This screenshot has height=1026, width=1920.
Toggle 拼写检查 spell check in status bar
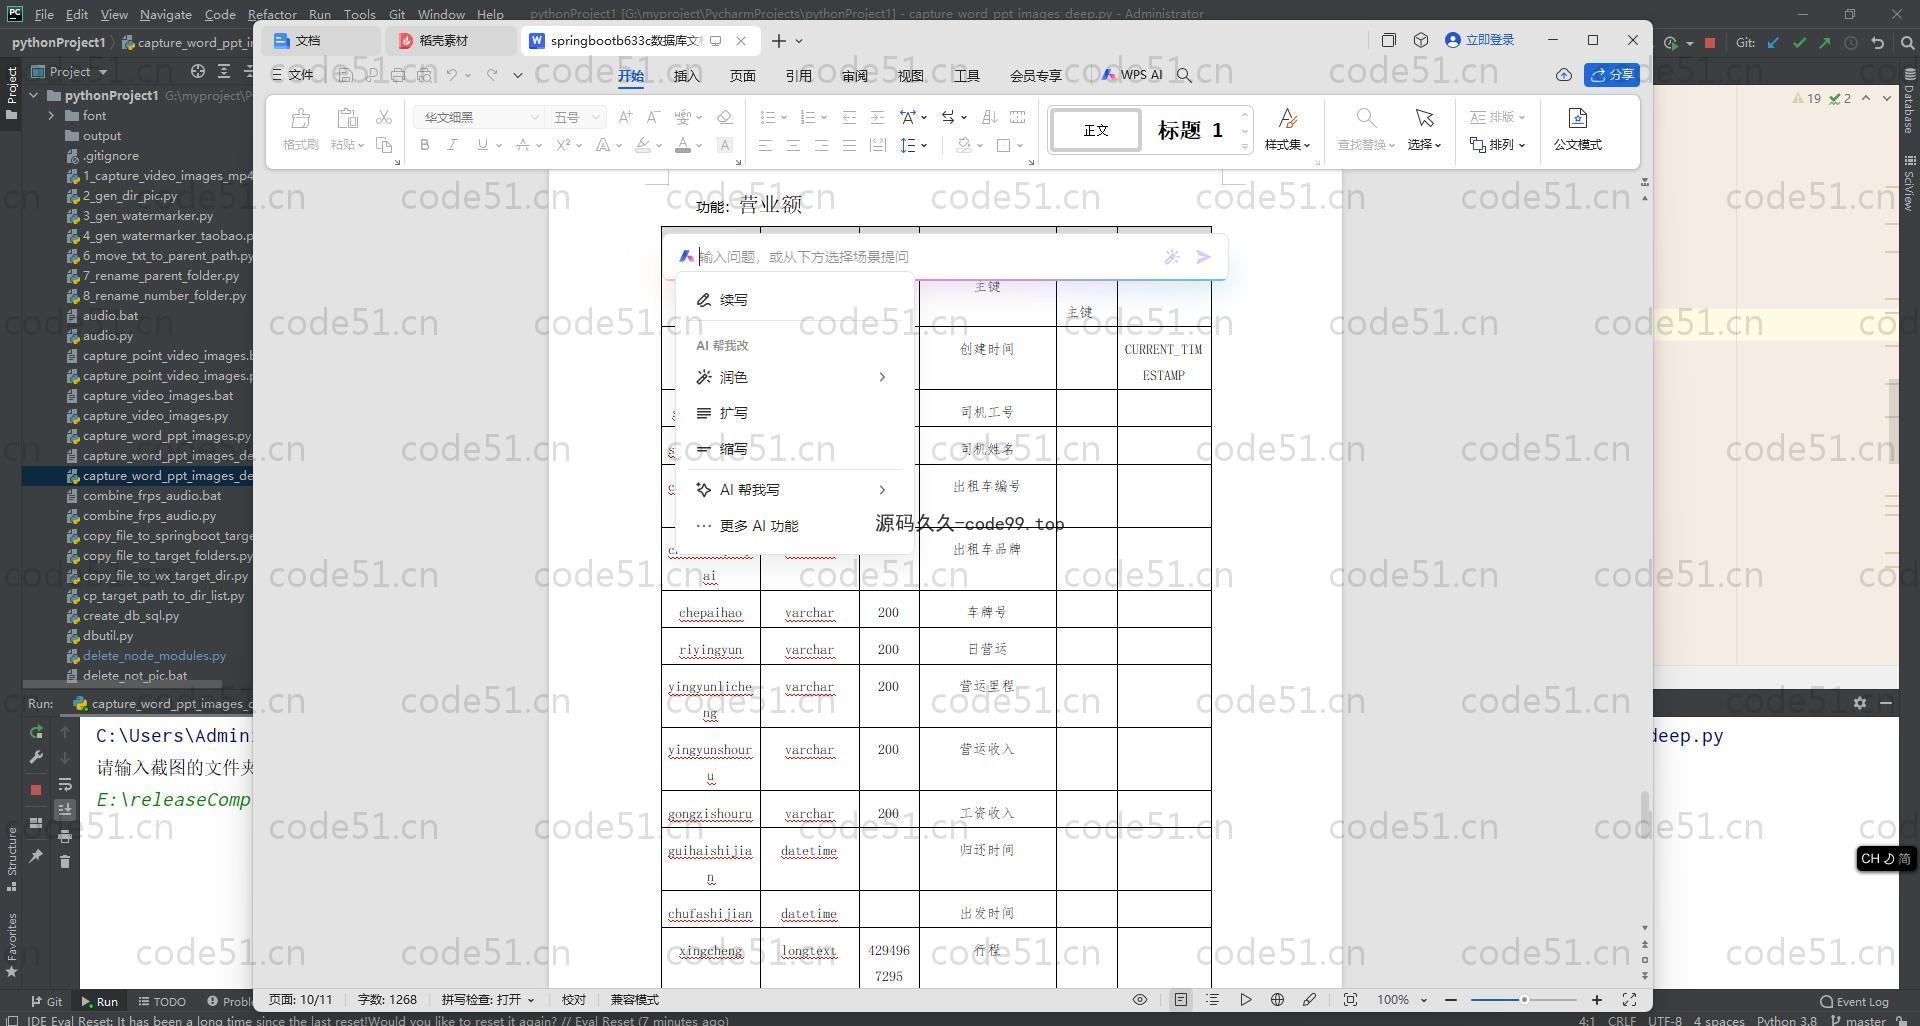pyautogui.click(x=488, y=1000)
